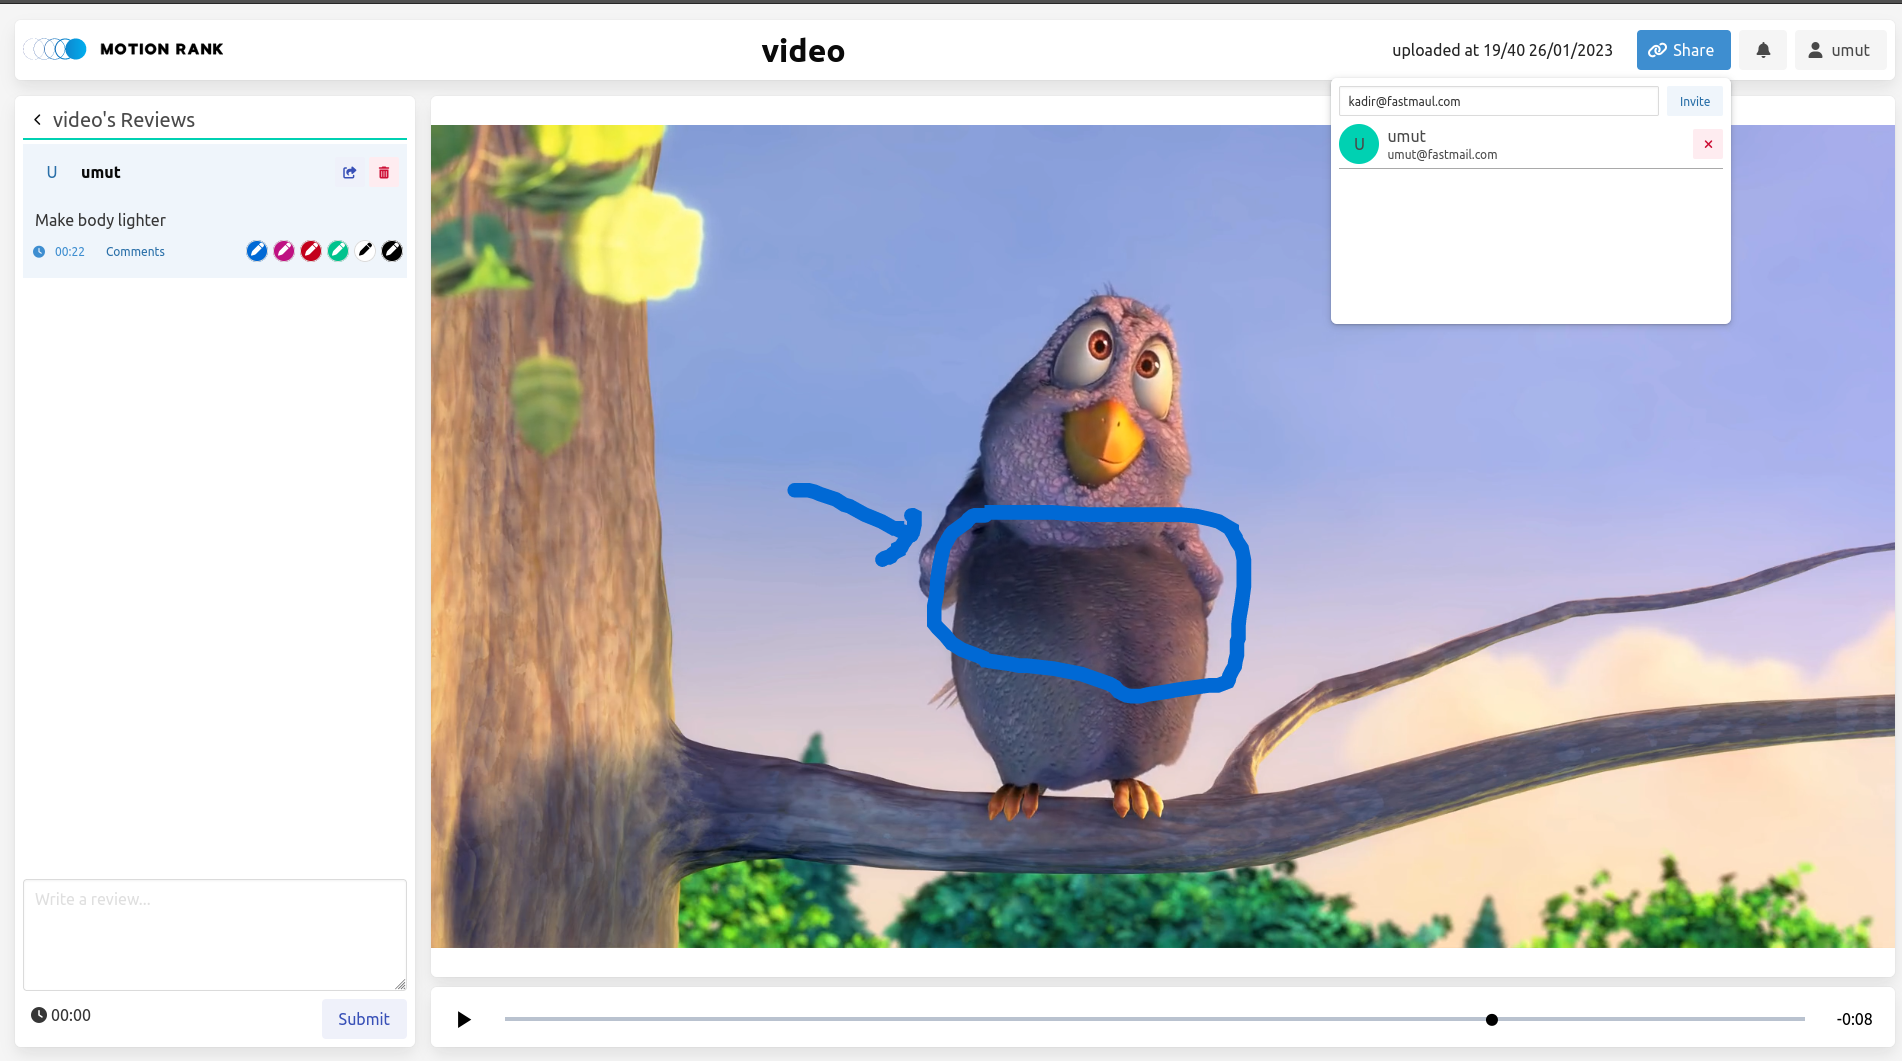This screenshot has height=1061, width=1902.
Task: Click the clock icon next to 00:00
Action: point(39,1015)
